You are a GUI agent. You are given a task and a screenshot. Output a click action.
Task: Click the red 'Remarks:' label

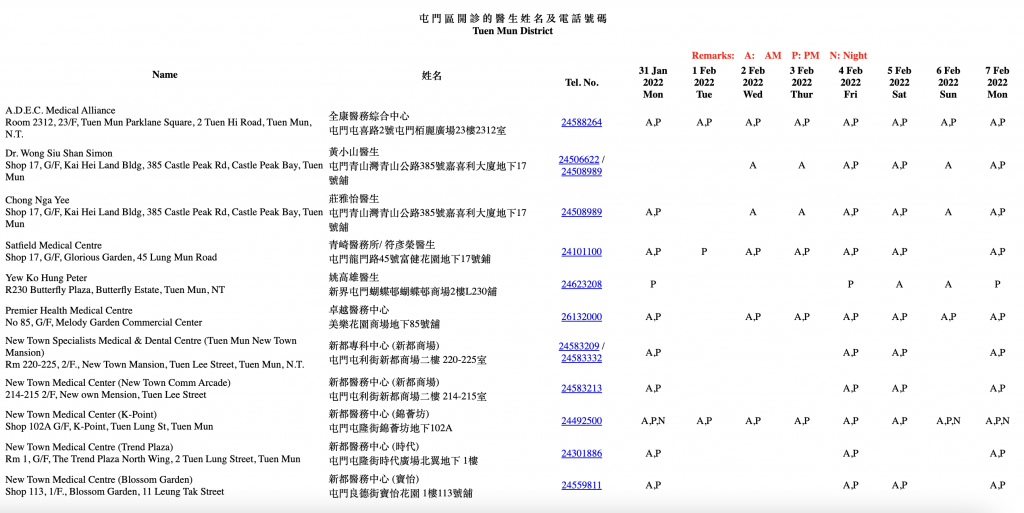coord(712,55)
